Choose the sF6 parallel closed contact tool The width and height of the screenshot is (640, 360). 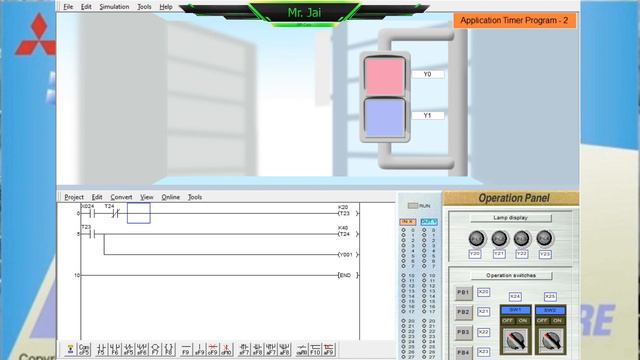click(x=142, y=349)
